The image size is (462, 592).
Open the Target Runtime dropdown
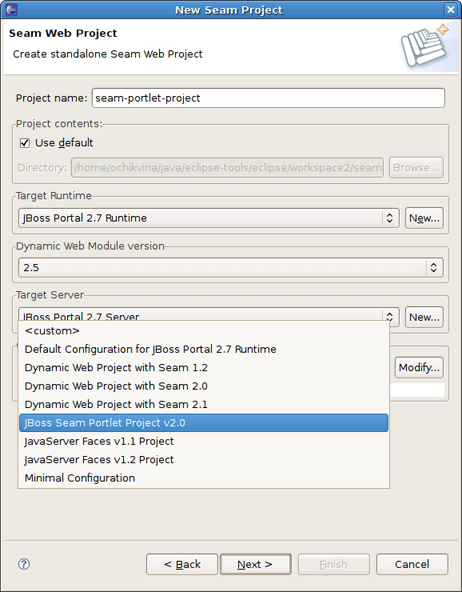tap(389, 218)
